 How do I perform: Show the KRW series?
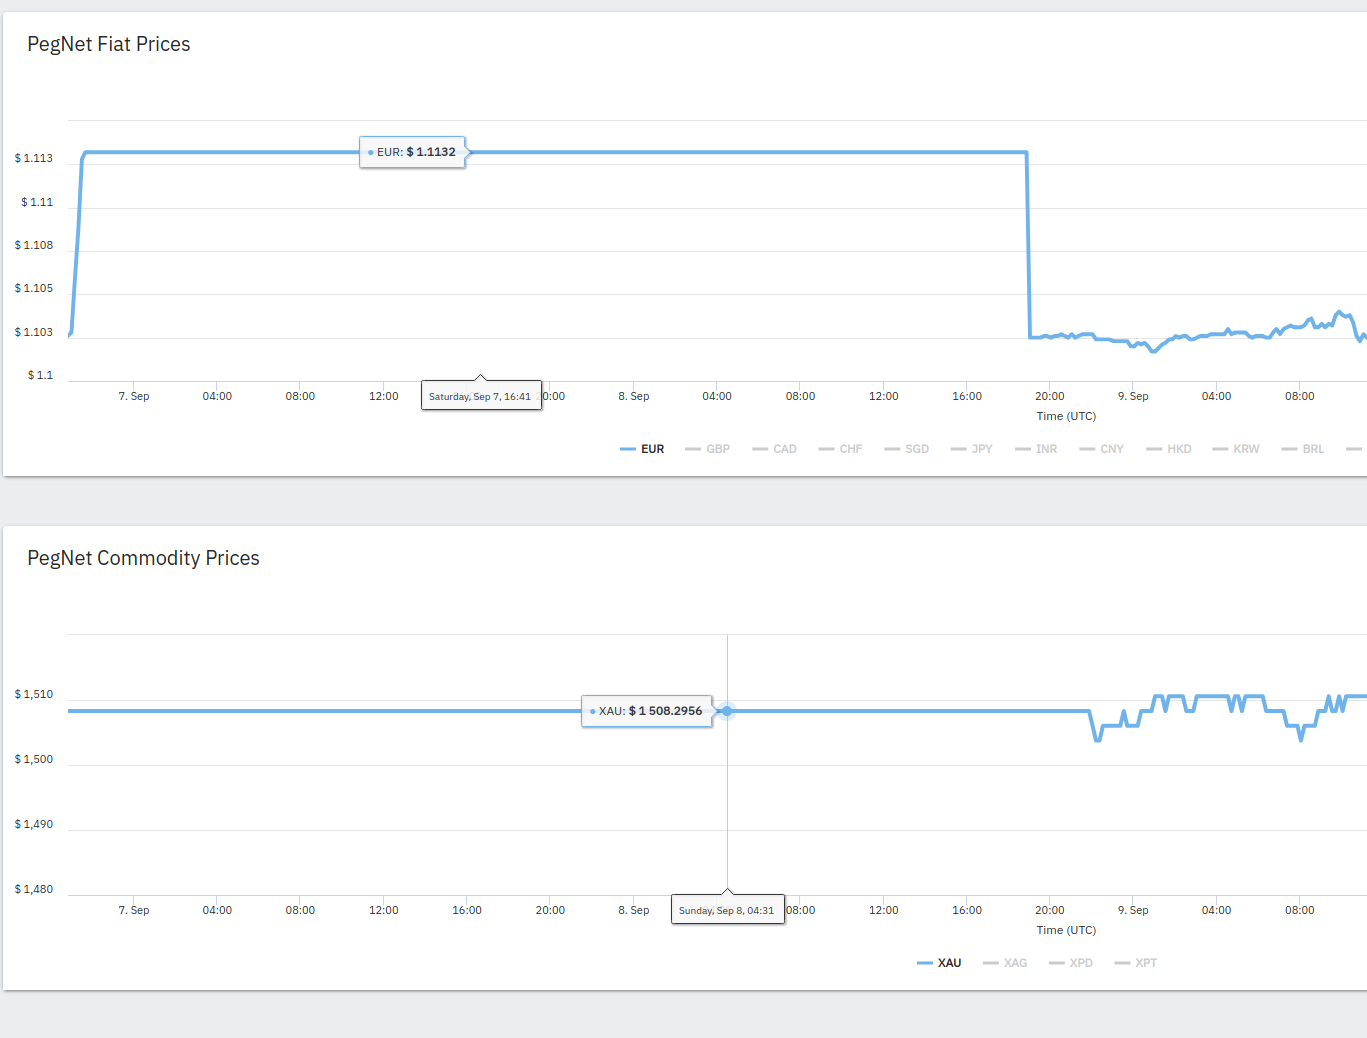pos(1235,449)
